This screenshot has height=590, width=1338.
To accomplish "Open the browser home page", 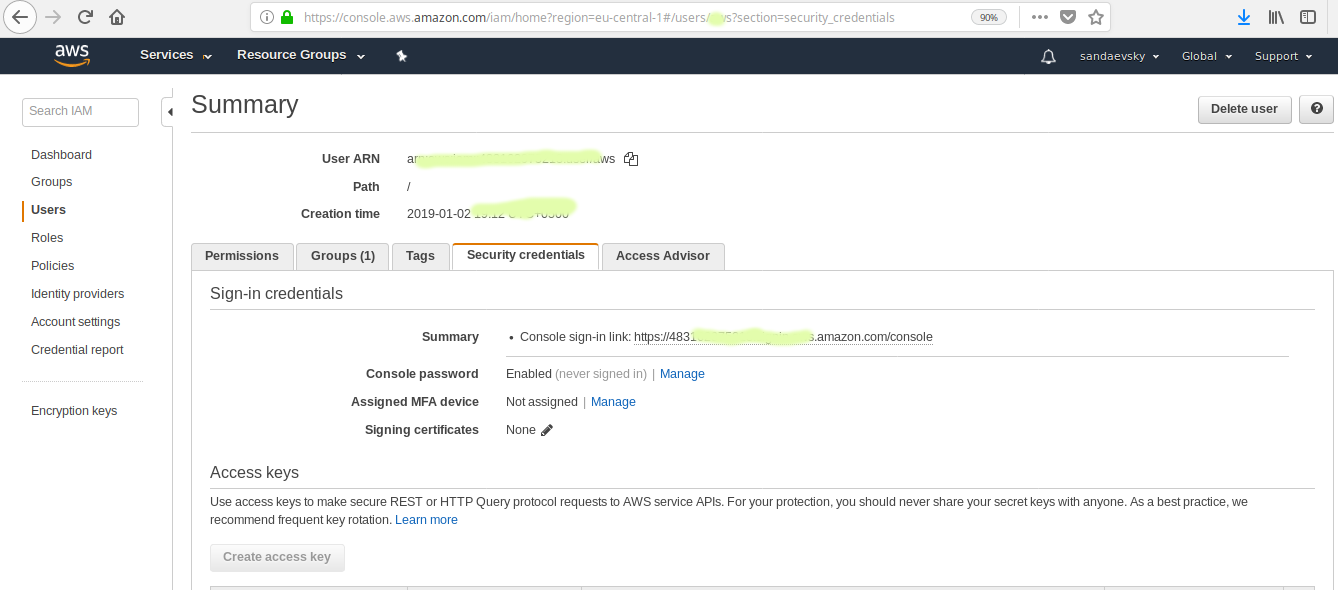I will tap(117, 17).
